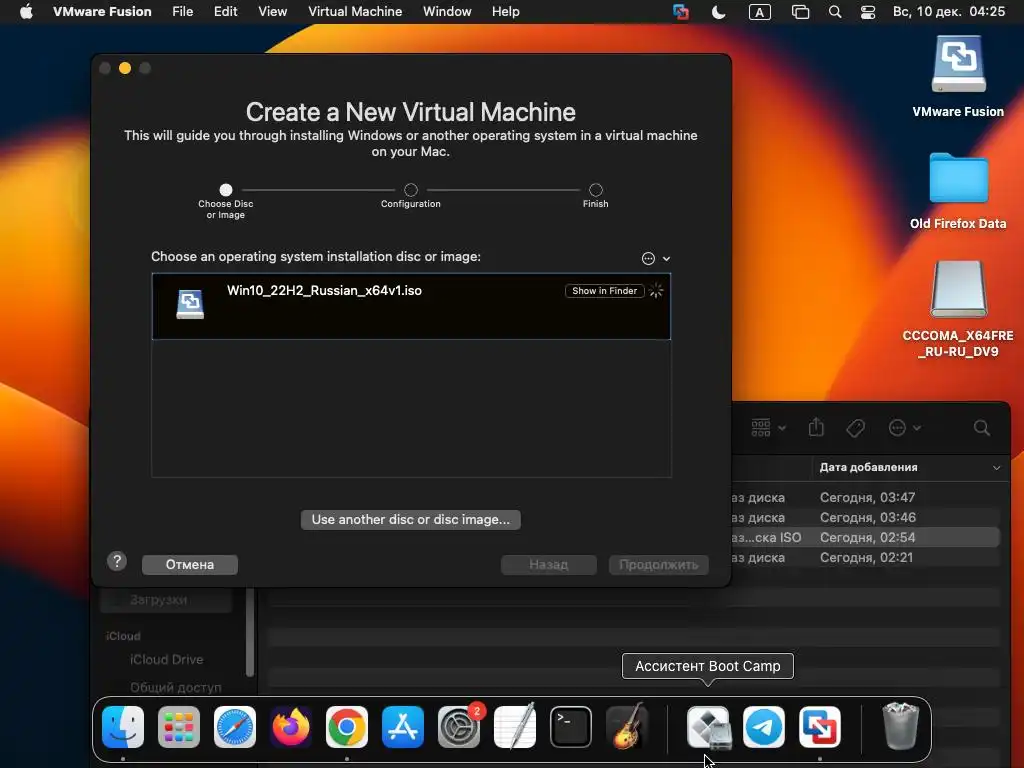Select the VMware Fusion desktop disk icon
The image size is (1024, 768).
(958, 64)
